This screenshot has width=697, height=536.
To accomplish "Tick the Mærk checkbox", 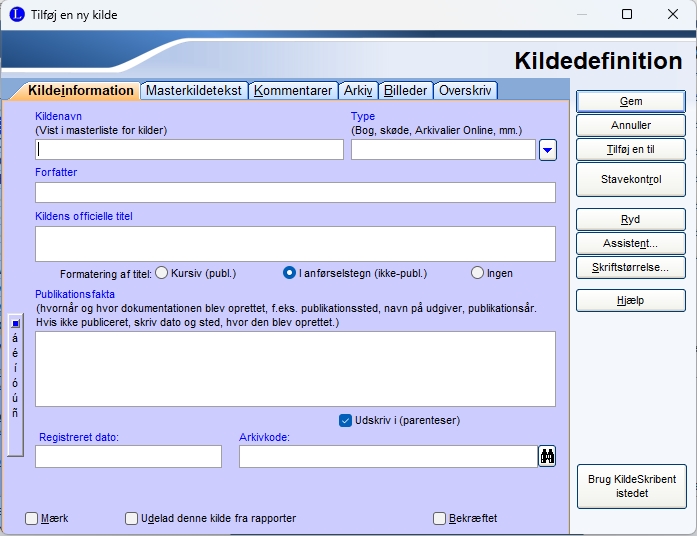I will (x=32, y=518).
